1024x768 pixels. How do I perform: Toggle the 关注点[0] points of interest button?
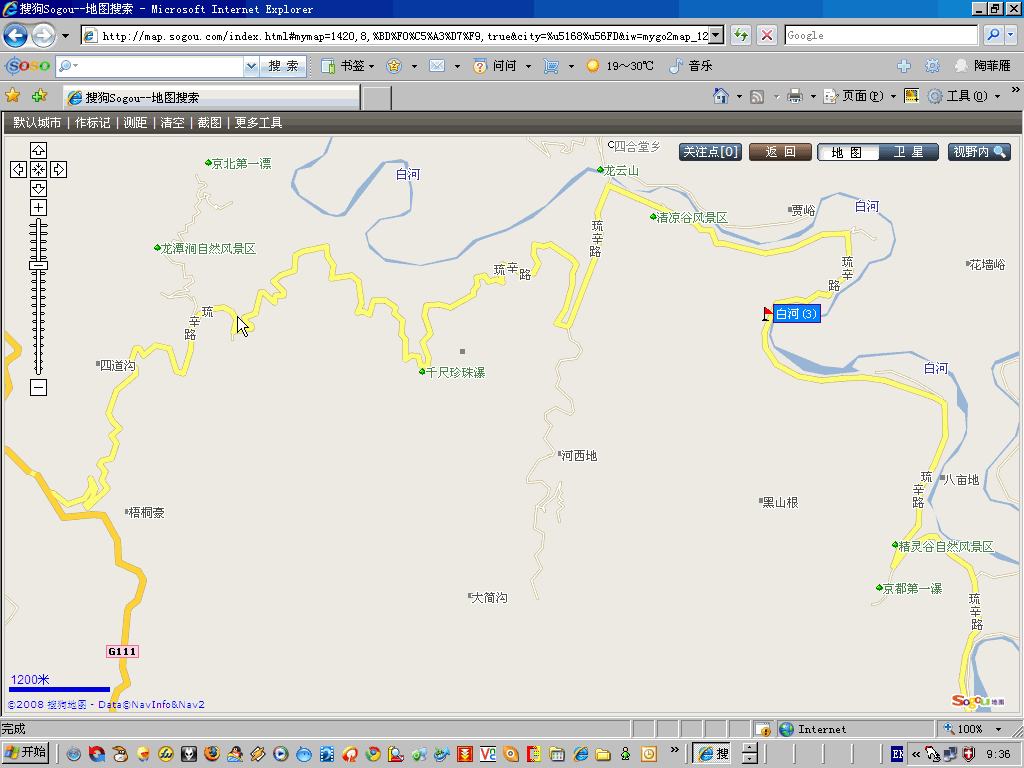[x=710, y=152]
